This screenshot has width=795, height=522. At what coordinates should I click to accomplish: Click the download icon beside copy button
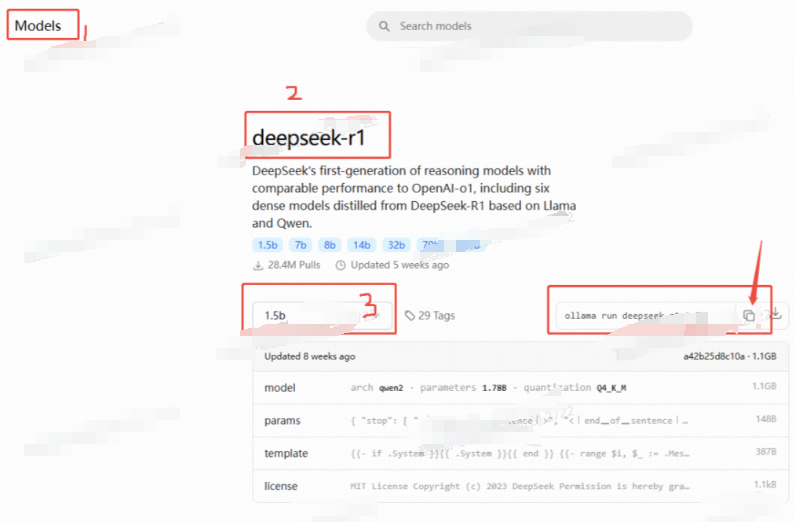point(776,314)
